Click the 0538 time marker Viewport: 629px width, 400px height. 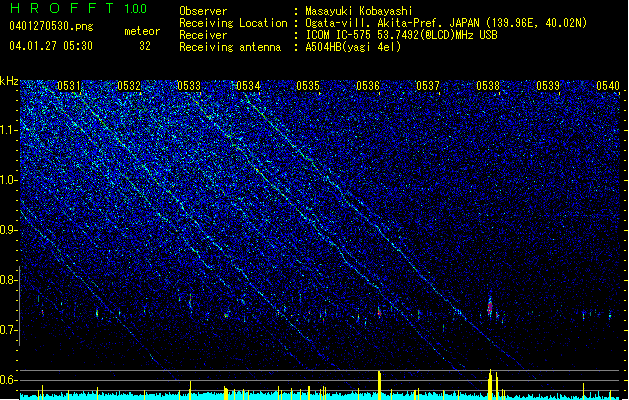coord(488,86)
